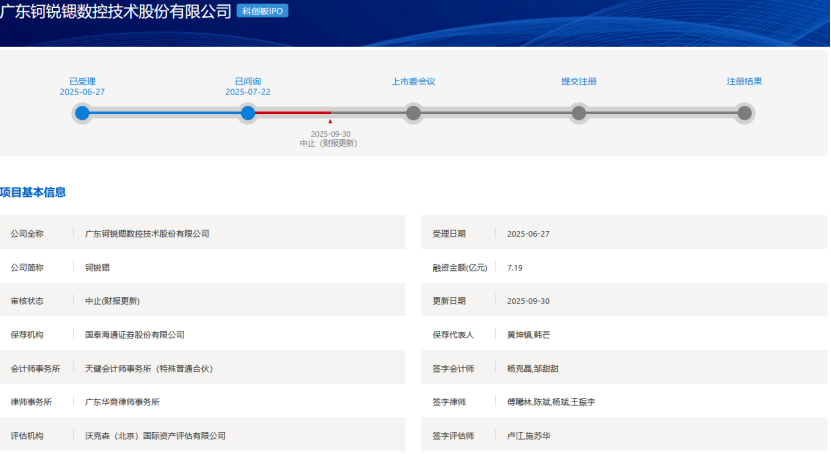
Task: Click the 中止 (财报更新) text under timeline
Action: click(x=329, y=143)
